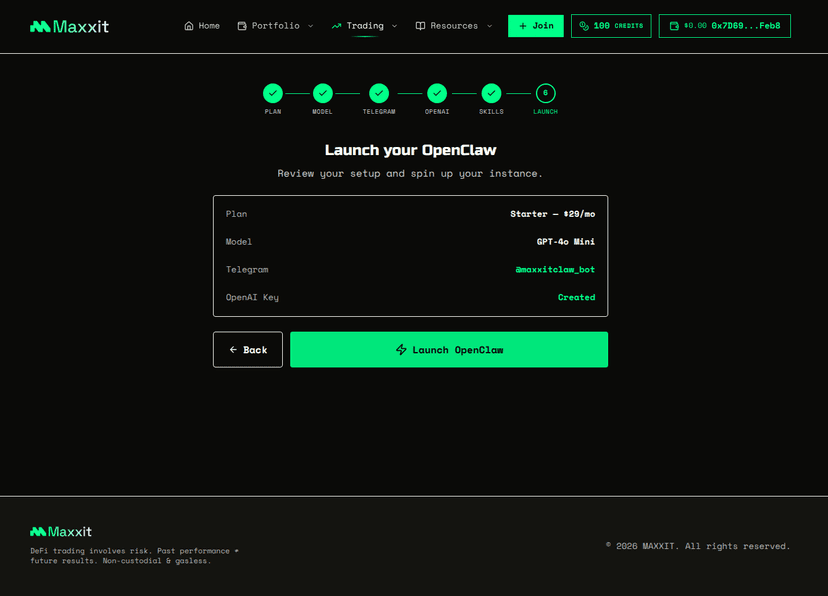The height and width of the screenshot is (596, 828).
Task: Select the Trading navigation item
Action: tap(364, 25)
